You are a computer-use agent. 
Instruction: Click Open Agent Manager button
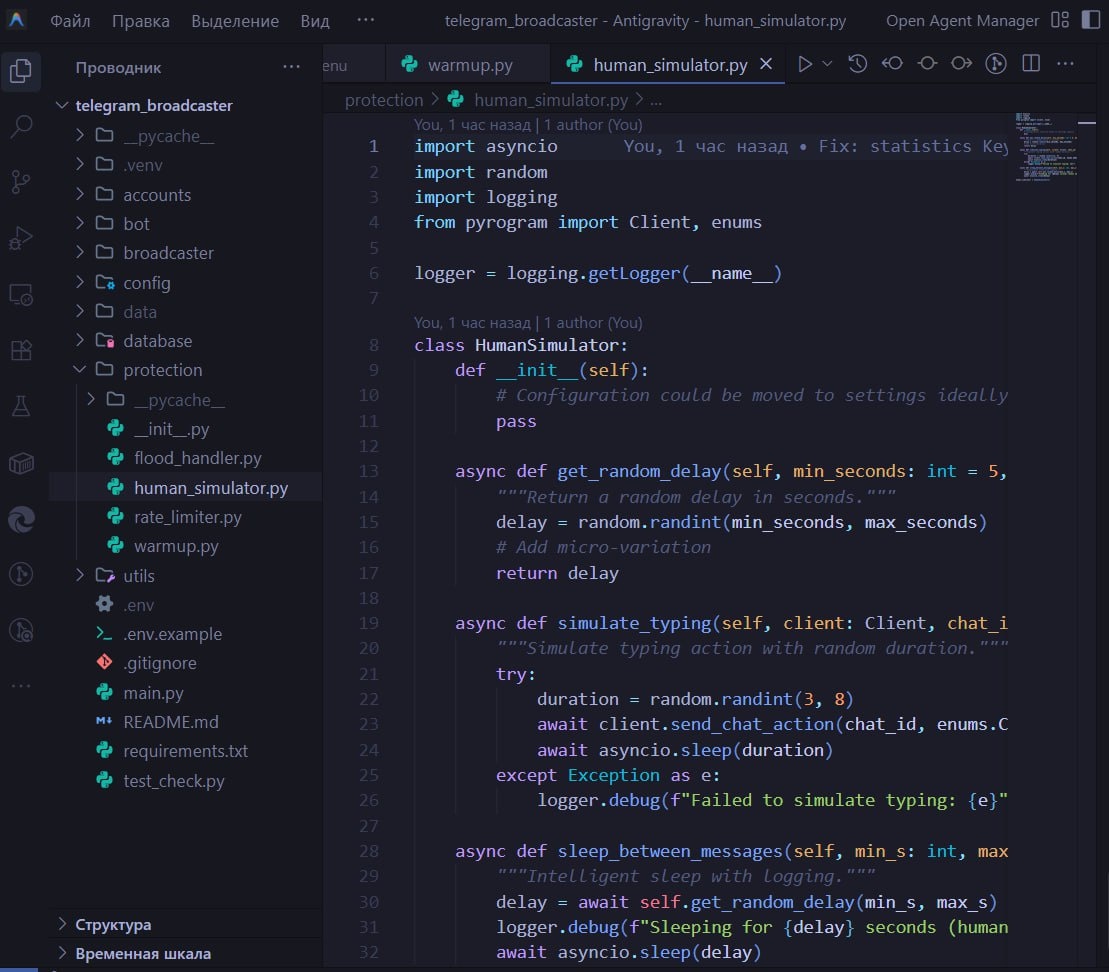coord(963,21)
